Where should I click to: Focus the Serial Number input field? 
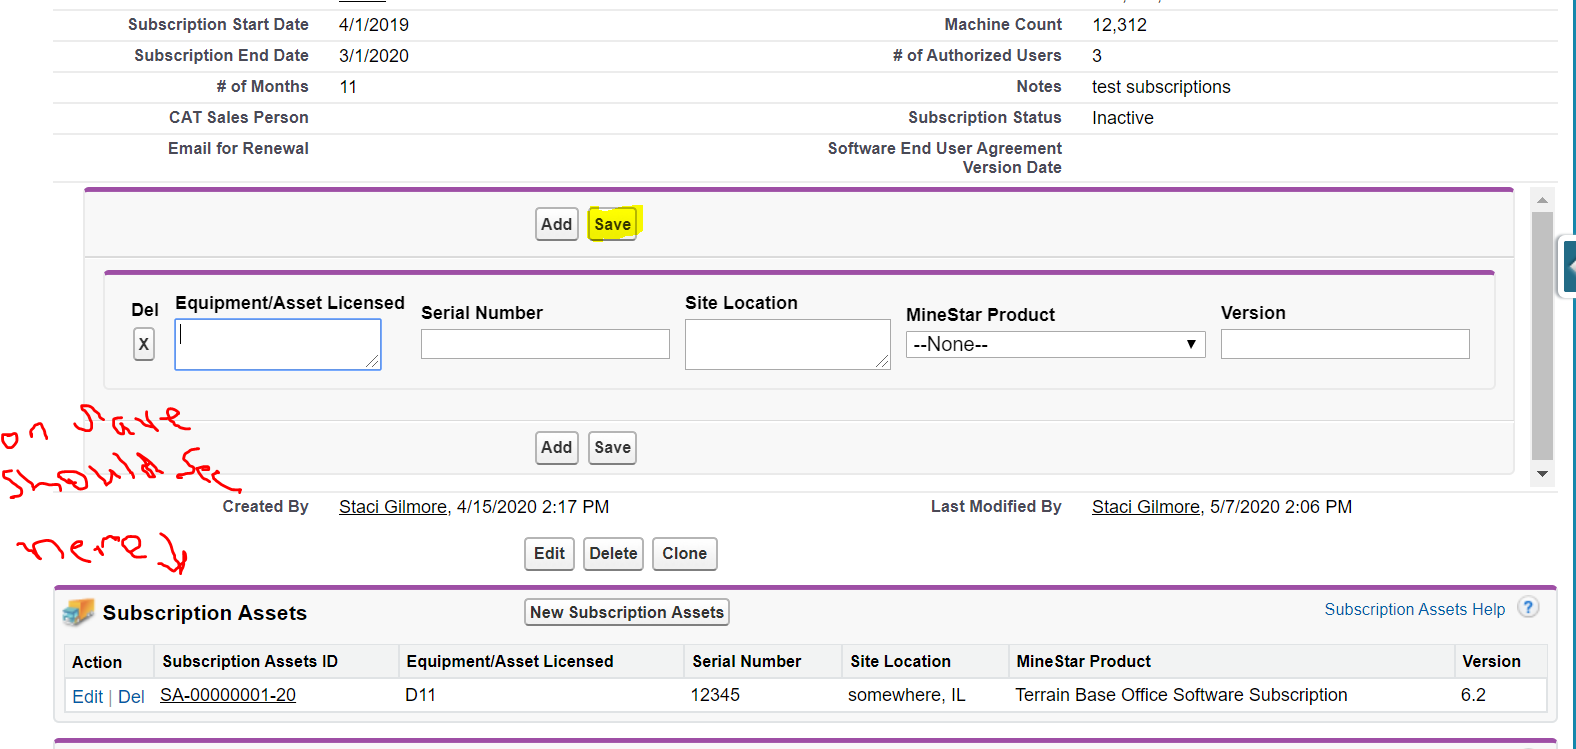click(x=545, y=344)
